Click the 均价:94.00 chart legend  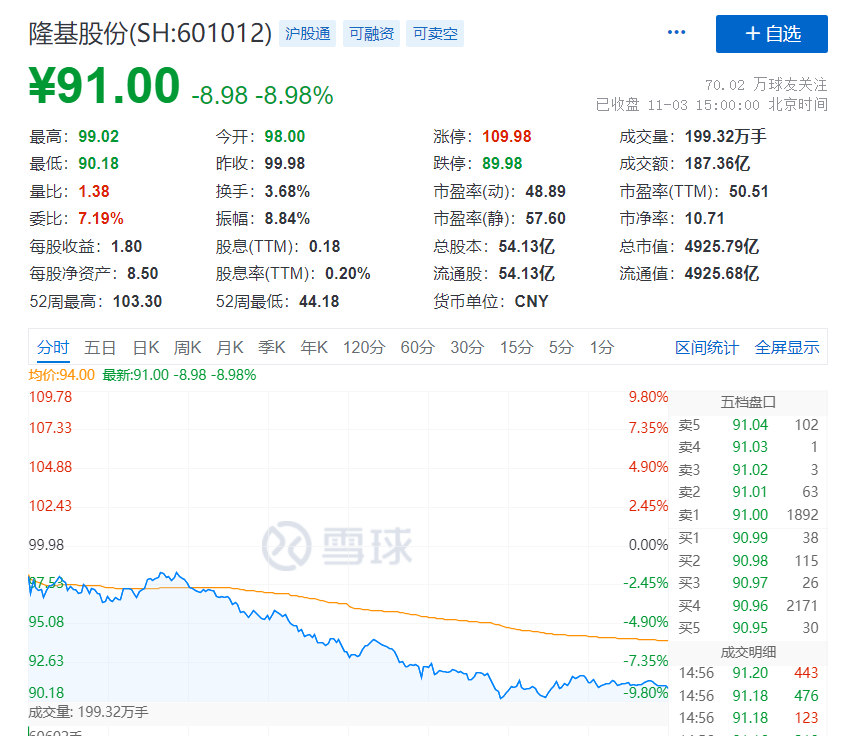coord(61,375)
